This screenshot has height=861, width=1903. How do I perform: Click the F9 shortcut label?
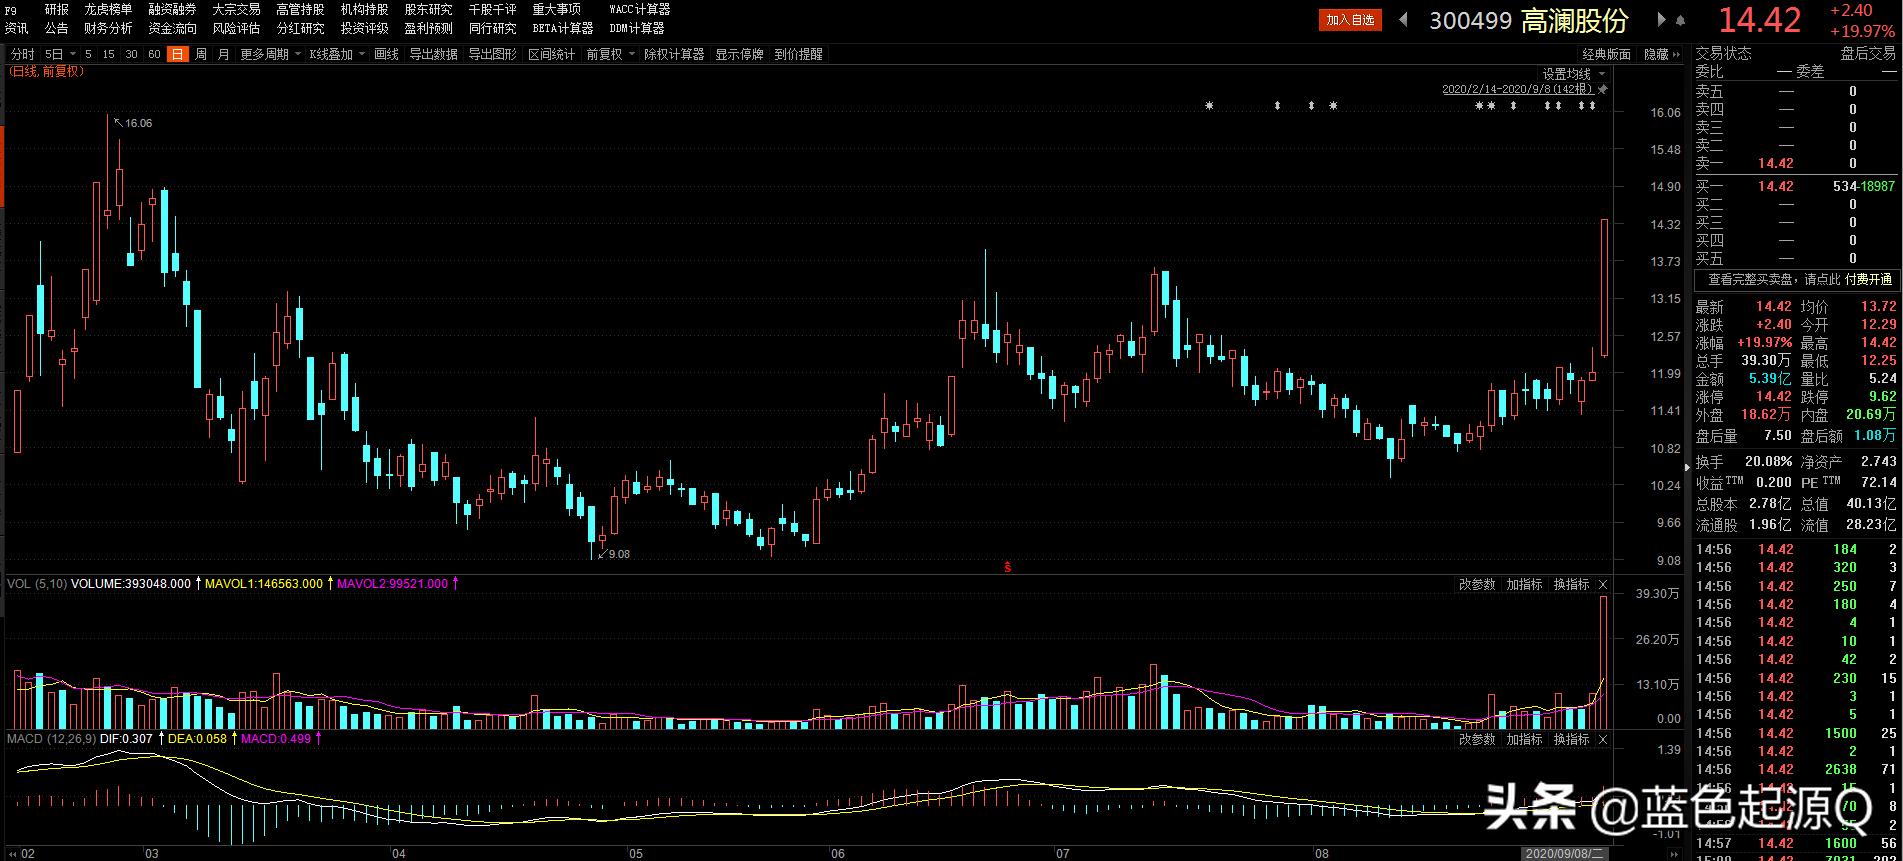pos(11,10)
